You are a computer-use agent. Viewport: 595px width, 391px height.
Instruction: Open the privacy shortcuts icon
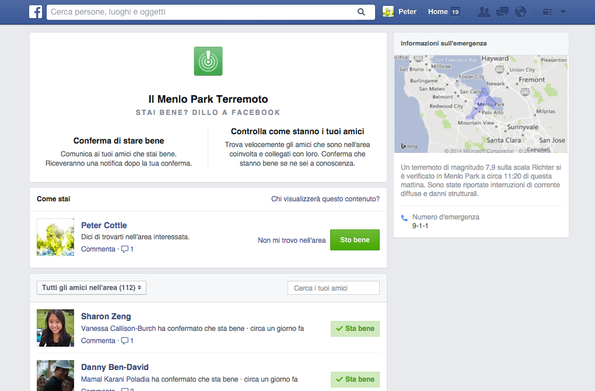pos(547,12)
